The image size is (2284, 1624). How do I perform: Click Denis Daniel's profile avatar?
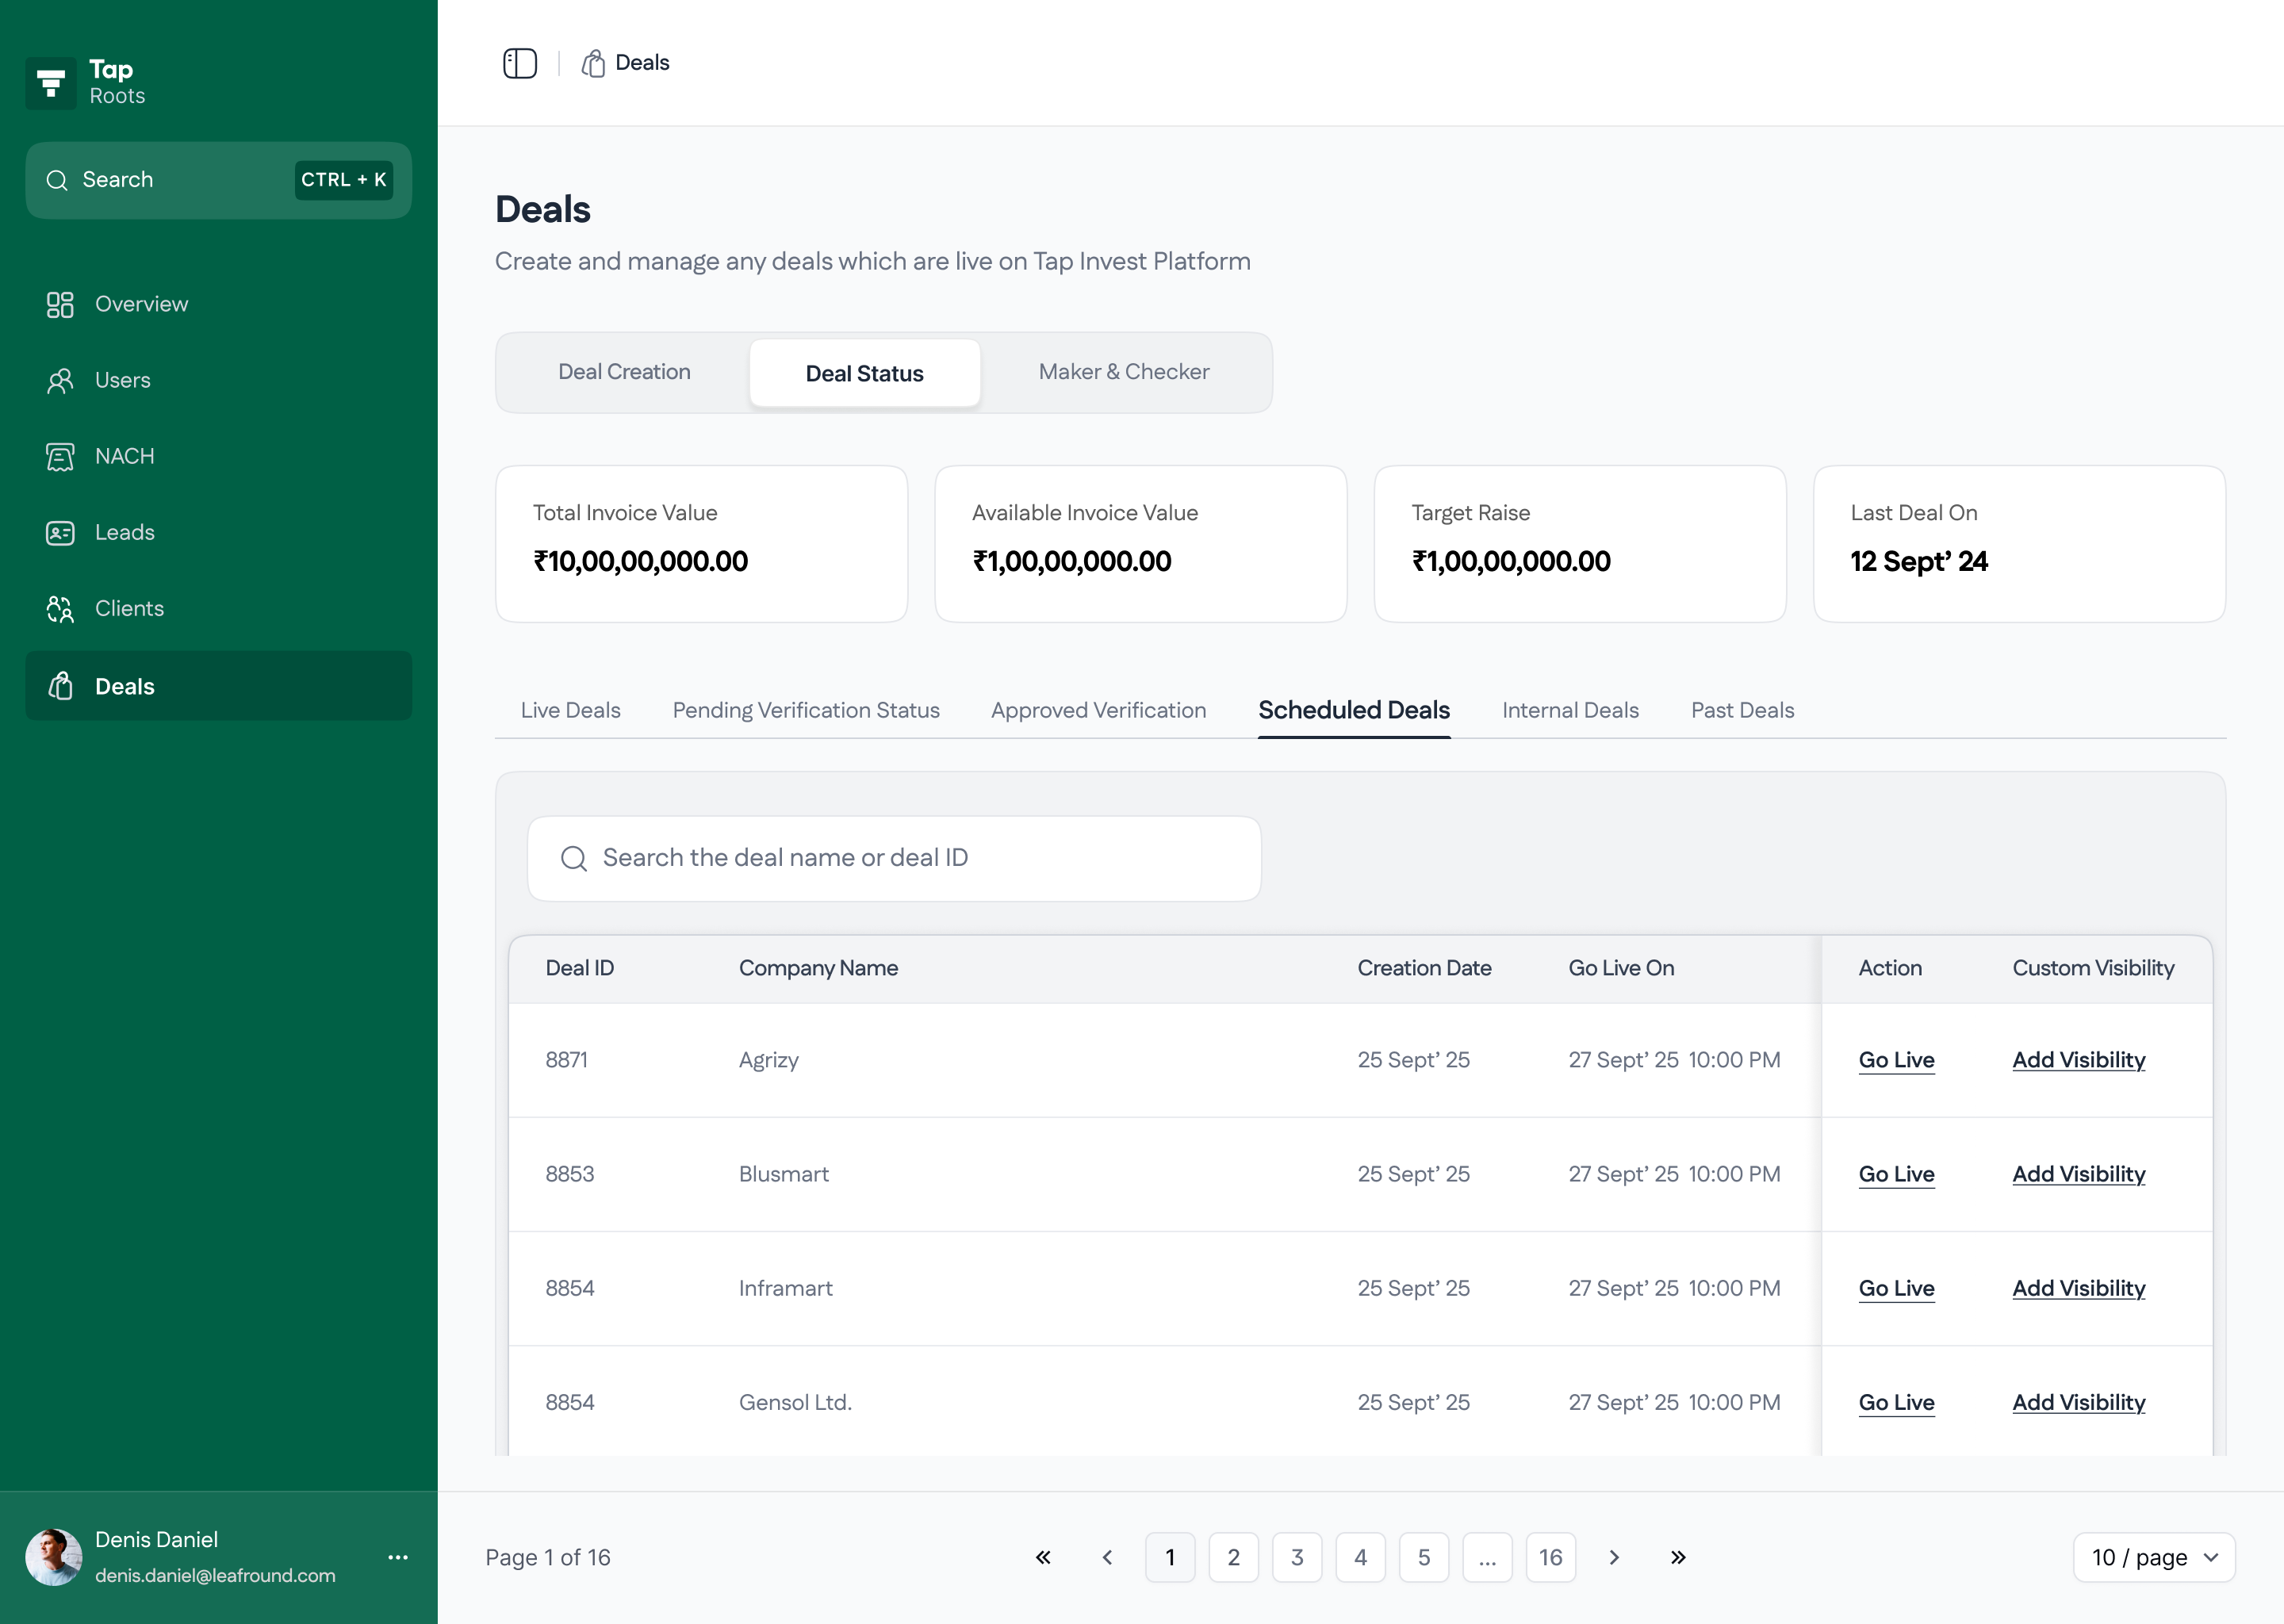pos(53,1557)
